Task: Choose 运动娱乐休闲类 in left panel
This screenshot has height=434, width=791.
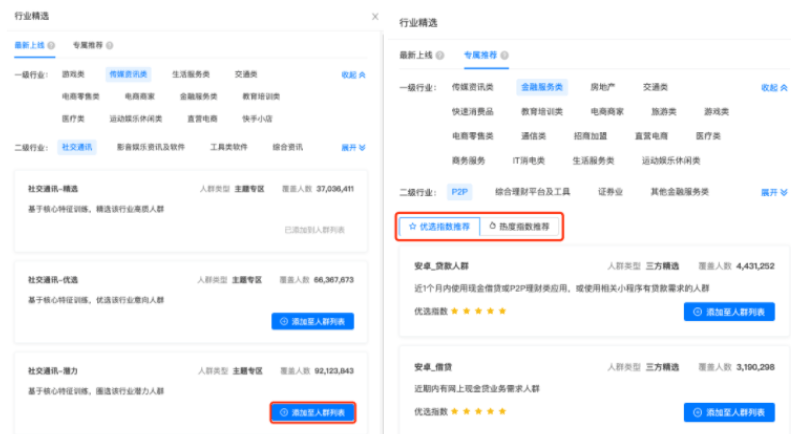Action: pos(136,119)
